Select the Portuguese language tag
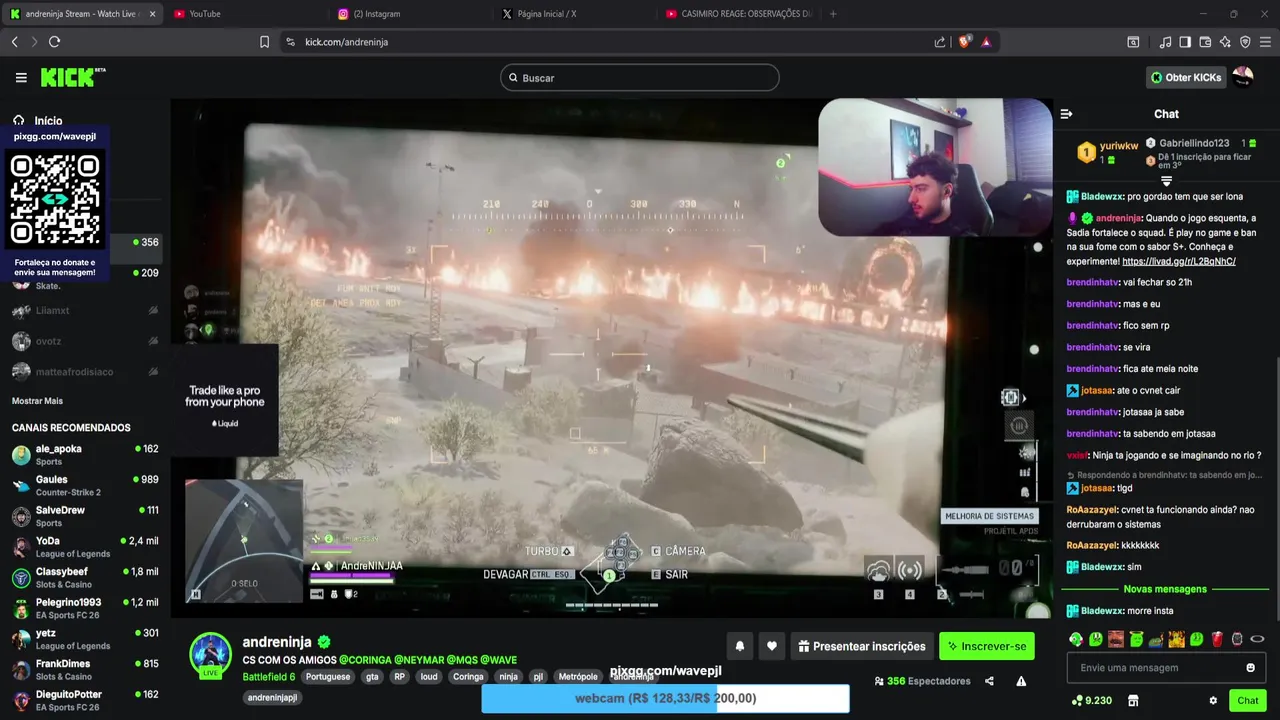Screen dimensions: 1280x720 [328, 677]
